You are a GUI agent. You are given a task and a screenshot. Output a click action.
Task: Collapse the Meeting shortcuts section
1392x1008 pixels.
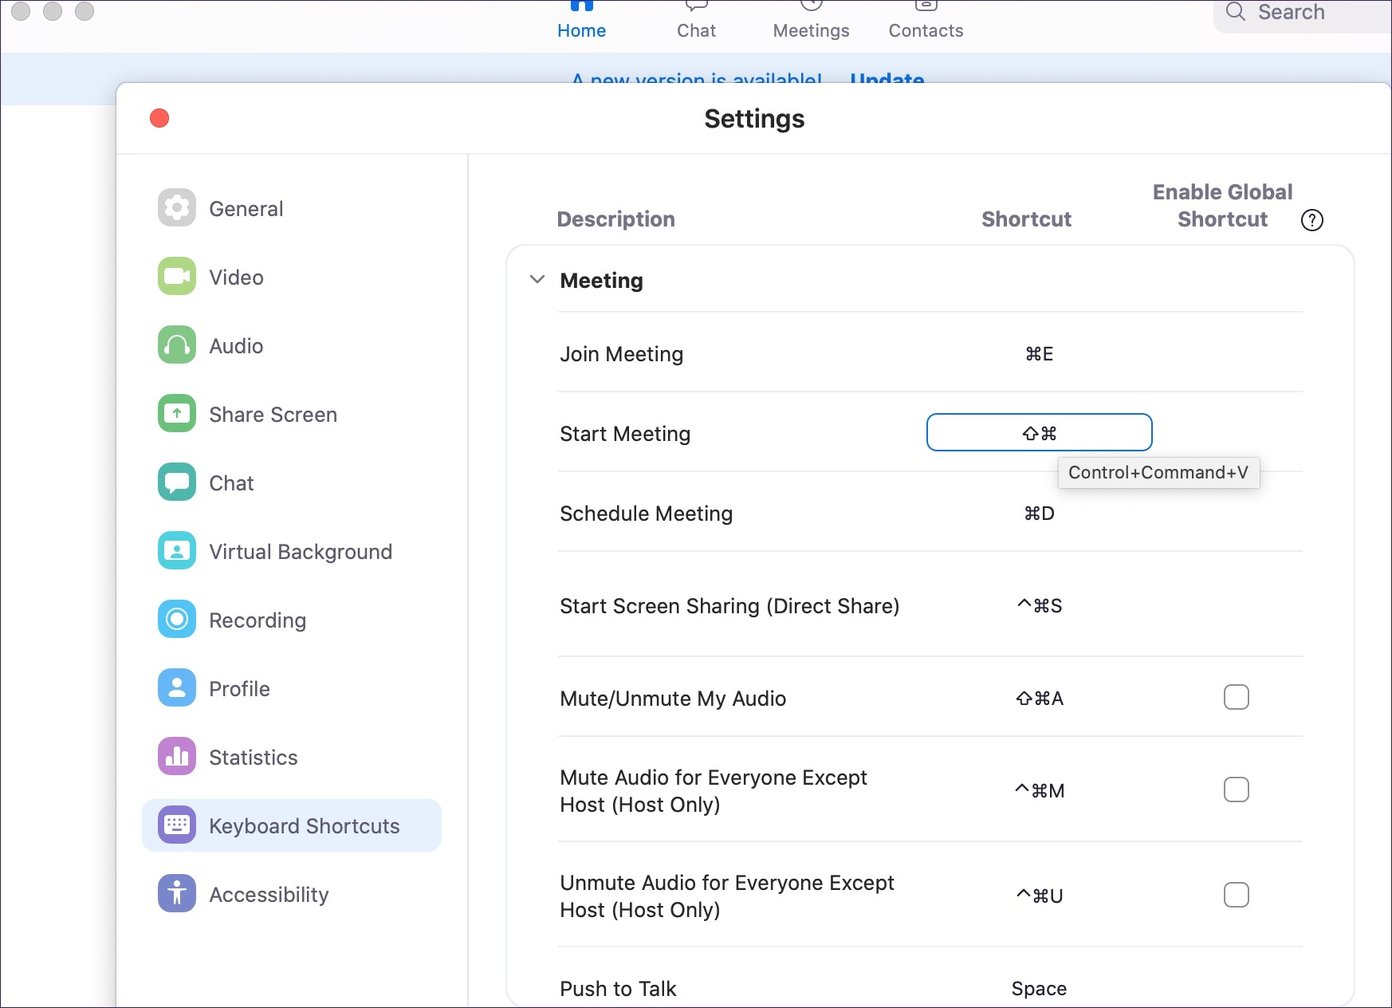pos(537,280)
